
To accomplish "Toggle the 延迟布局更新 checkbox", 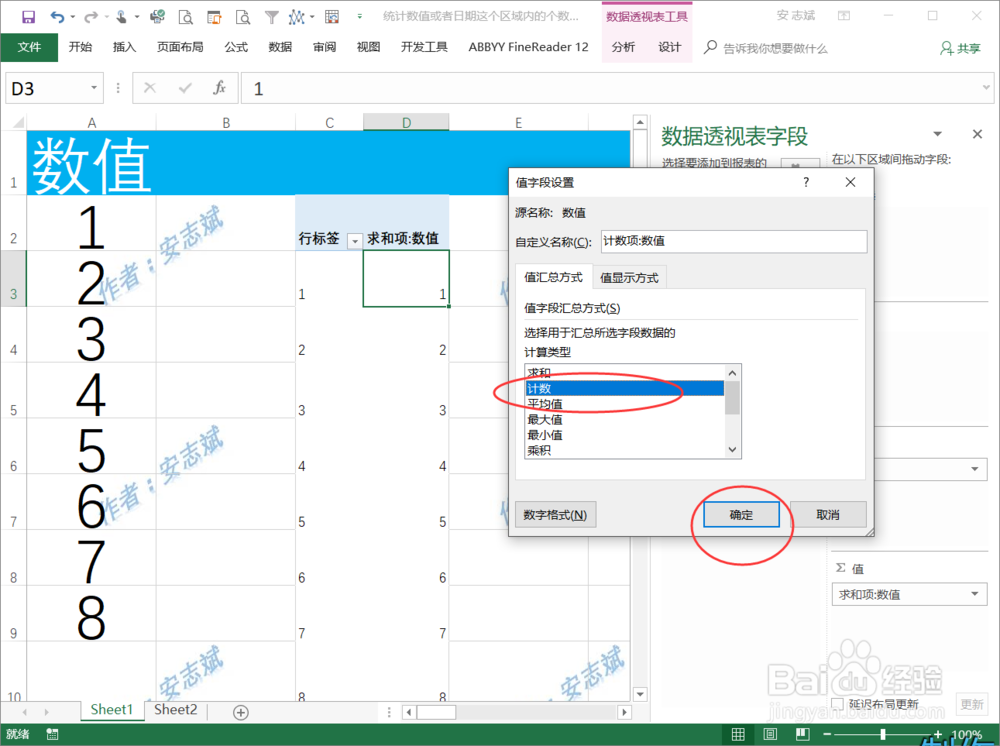I will [838, 704].
